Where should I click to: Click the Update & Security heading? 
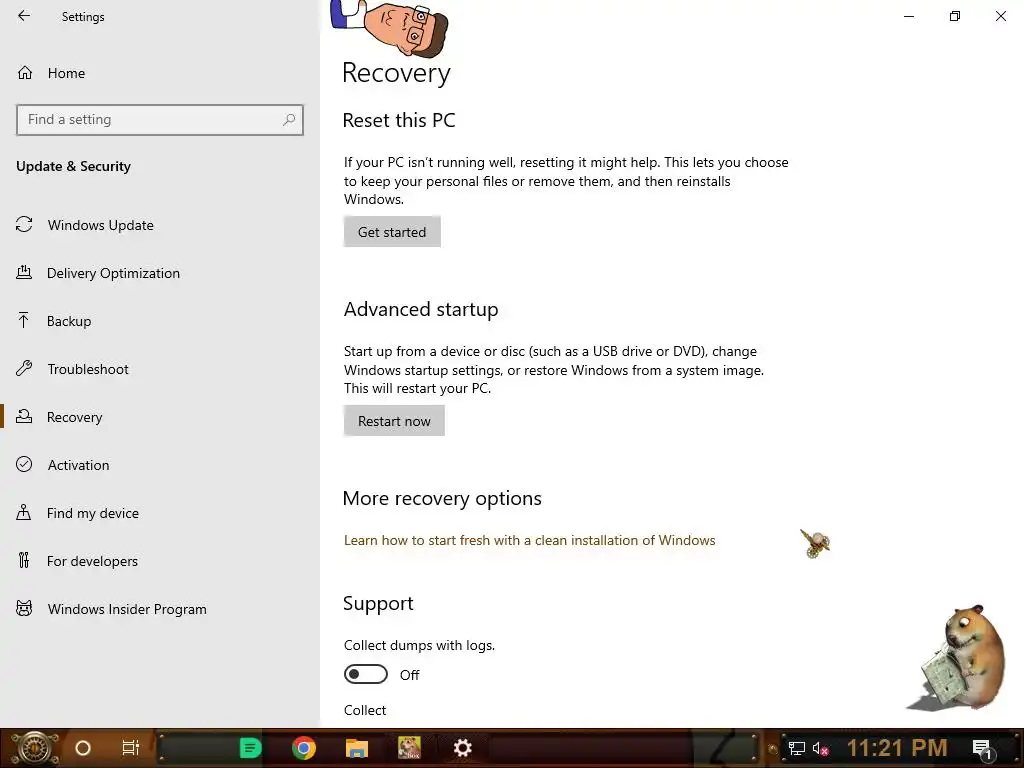coord(73,167)
